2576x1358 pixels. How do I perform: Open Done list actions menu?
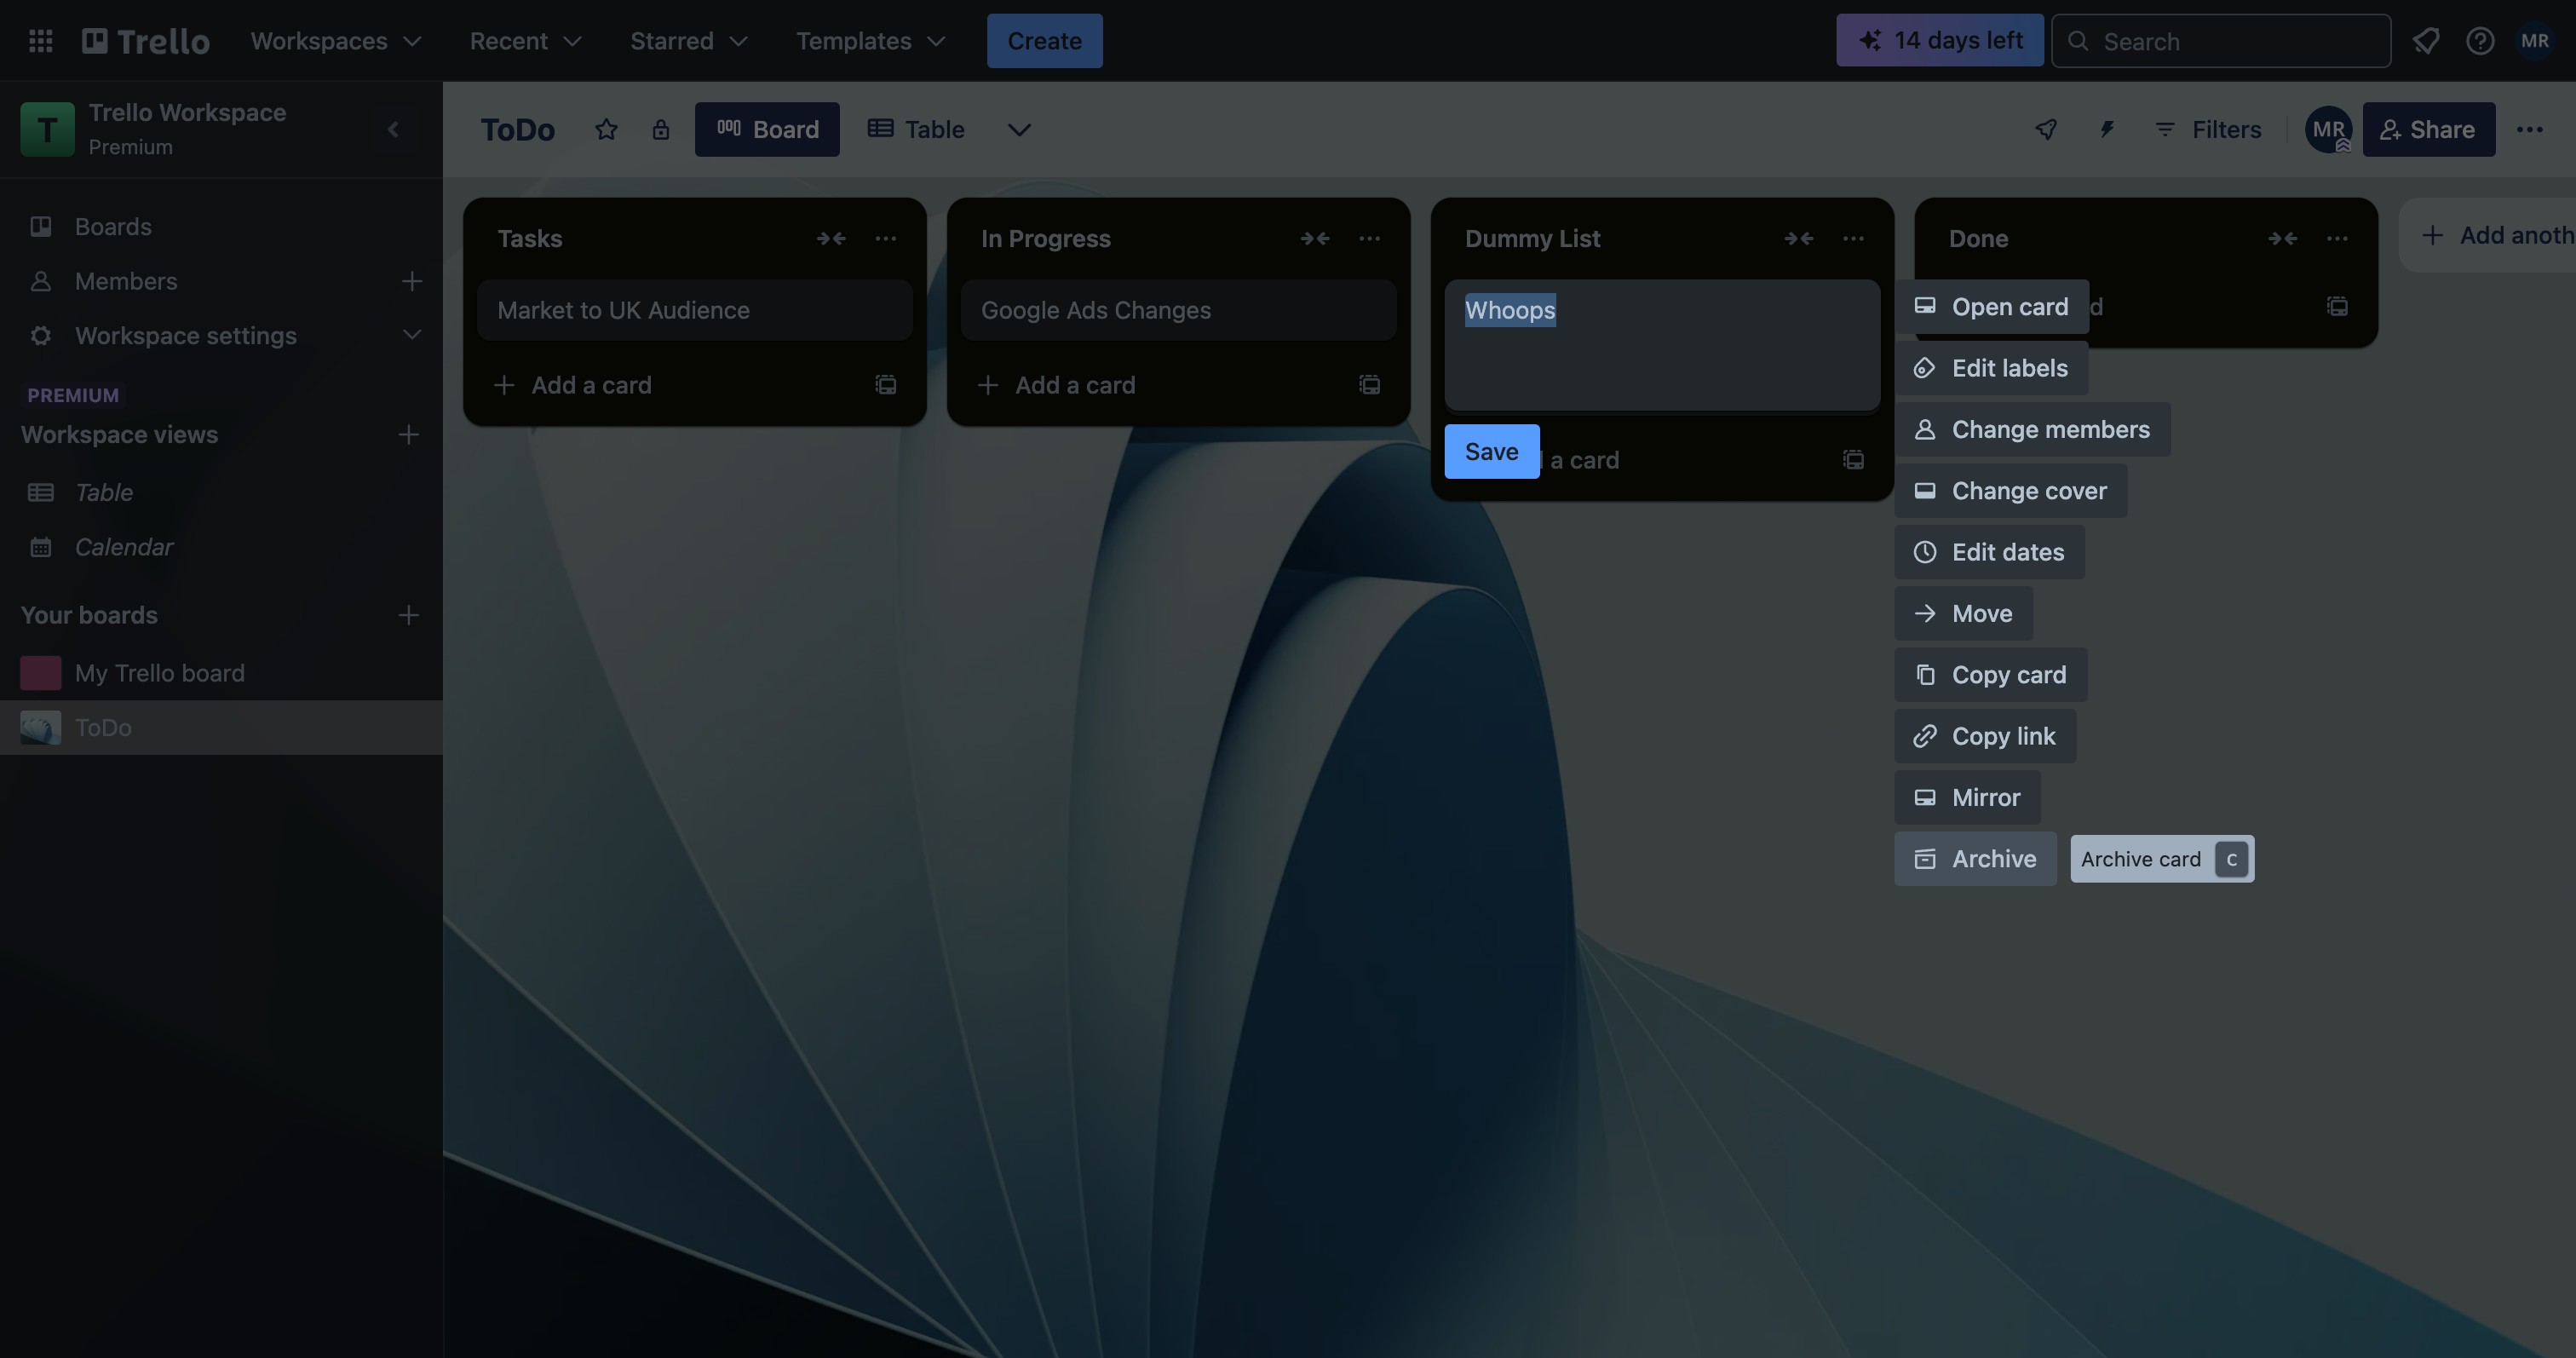[2338, 238]
